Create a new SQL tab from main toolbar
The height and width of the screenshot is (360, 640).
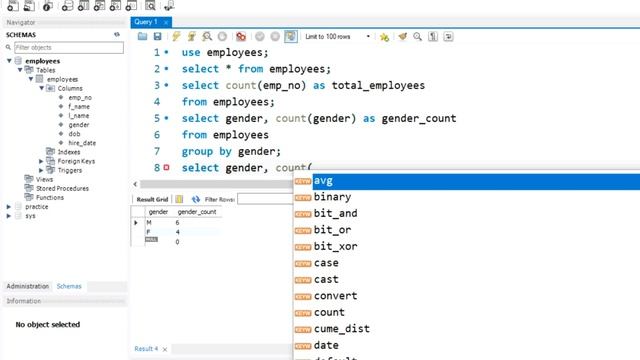[13, 6]
